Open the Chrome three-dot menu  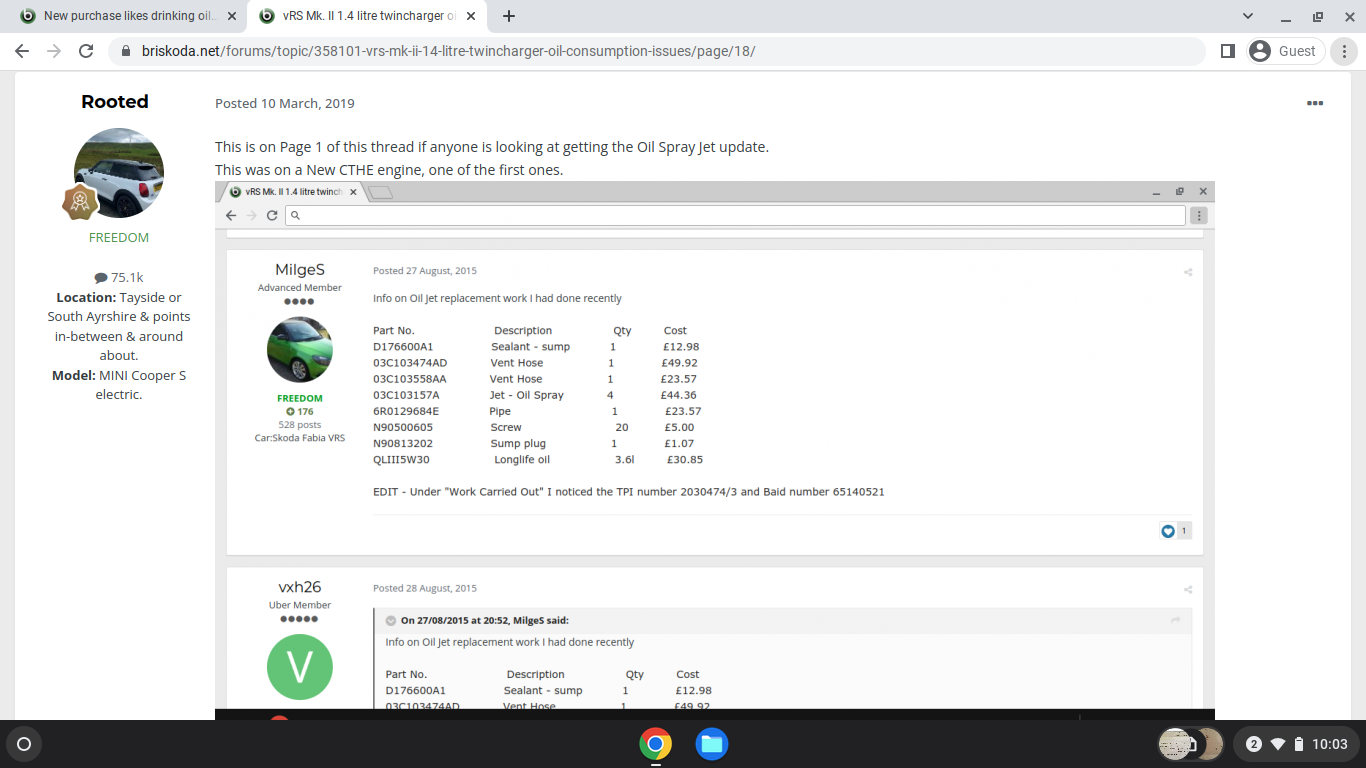[x=1345, y=51]
